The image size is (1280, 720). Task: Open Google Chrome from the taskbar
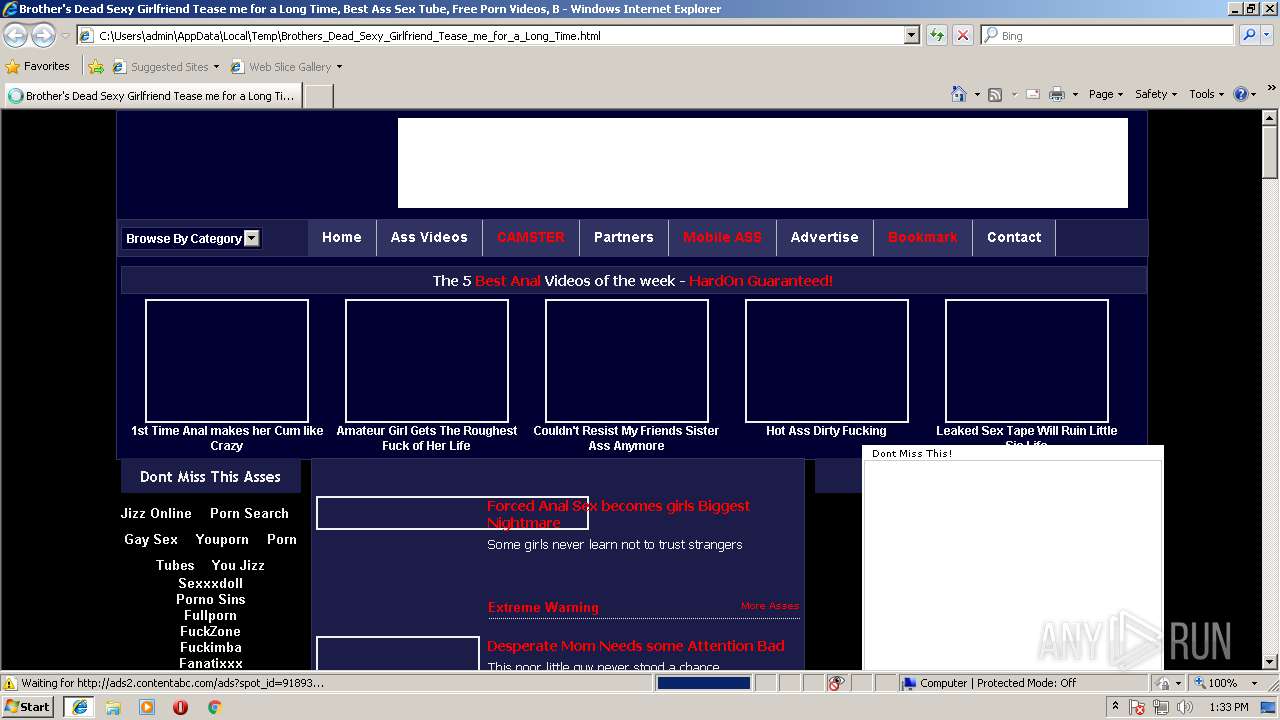[214, 707]
